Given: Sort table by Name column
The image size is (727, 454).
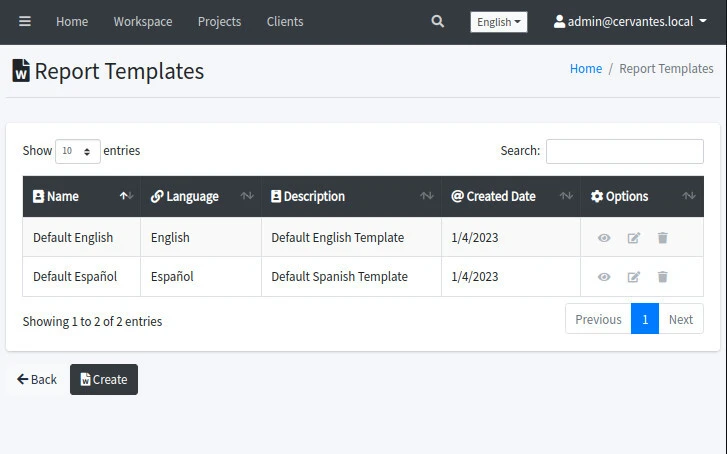Looking at the screenshot, I should coord(81,197).
